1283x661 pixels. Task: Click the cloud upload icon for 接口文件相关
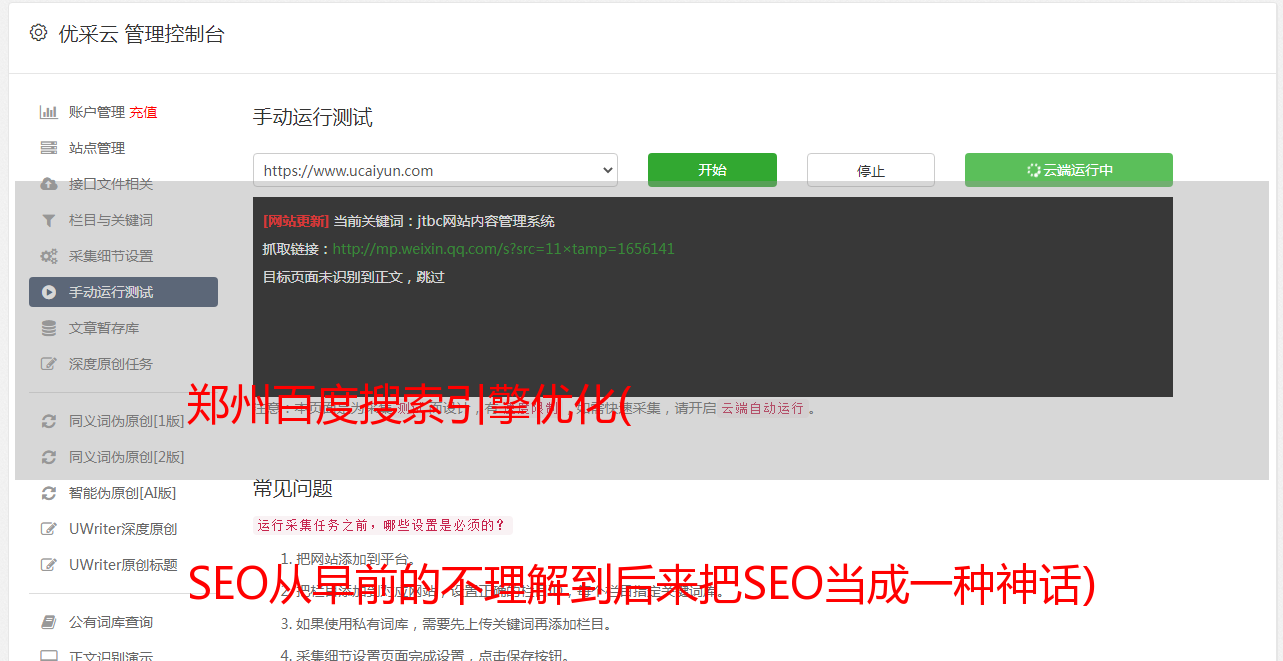(48, 184)
